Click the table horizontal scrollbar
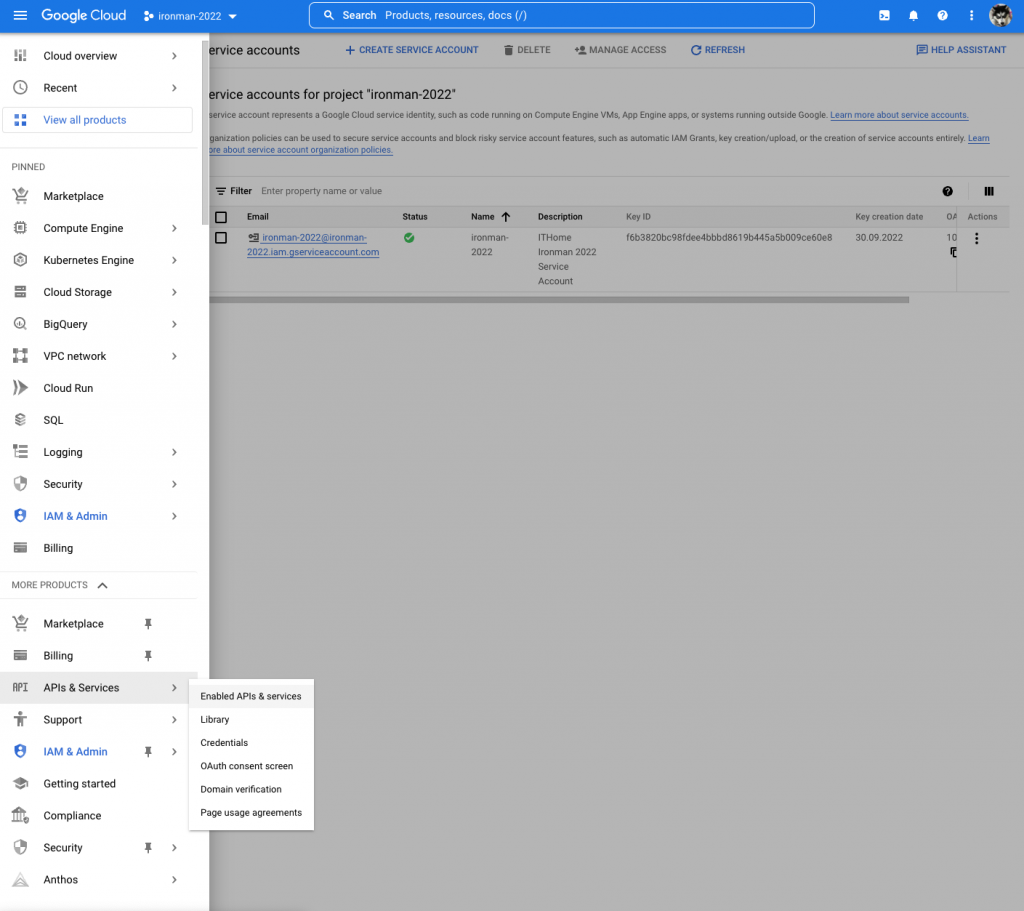Image resolution: width=1024 pixels, height=911 pixels. pos(559,300)
